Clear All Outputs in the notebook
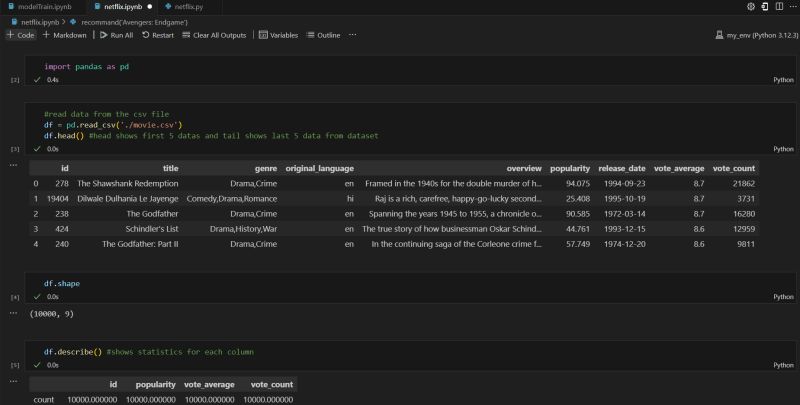This screenshot has width=800, height=405. pyautogui.click(x=213, y=35)
